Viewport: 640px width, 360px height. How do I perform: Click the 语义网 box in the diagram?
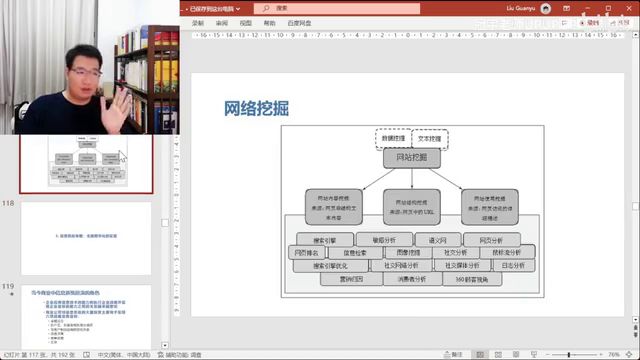[438, 240]
